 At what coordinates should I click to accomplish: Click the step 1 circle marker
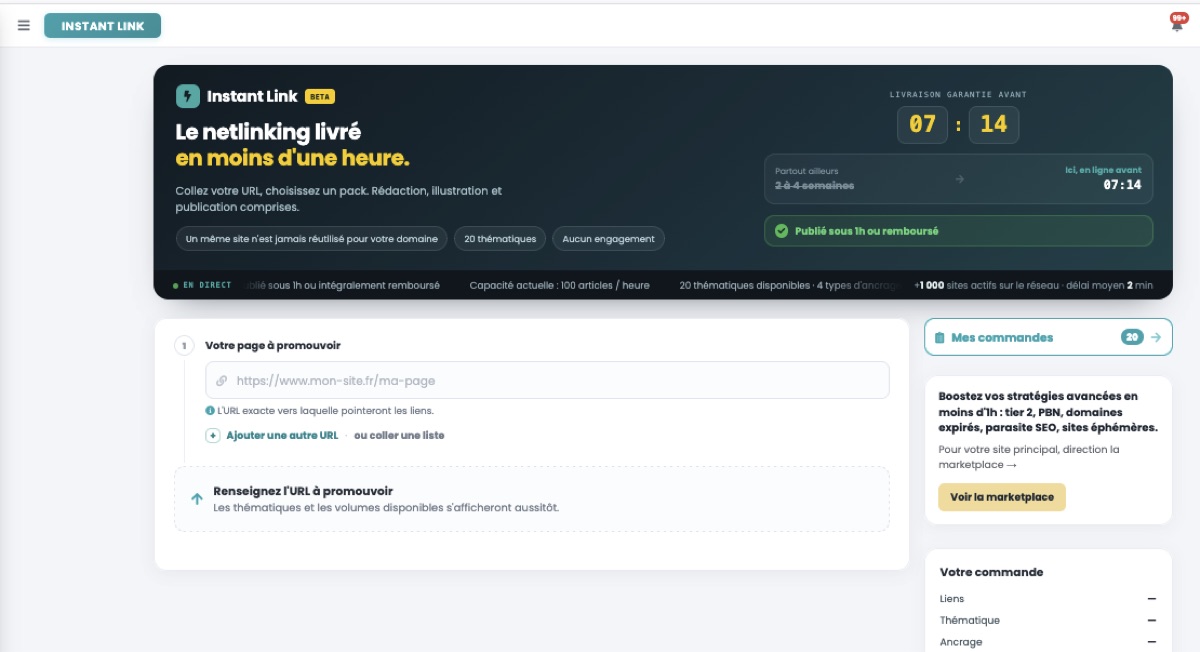point(184,345)
